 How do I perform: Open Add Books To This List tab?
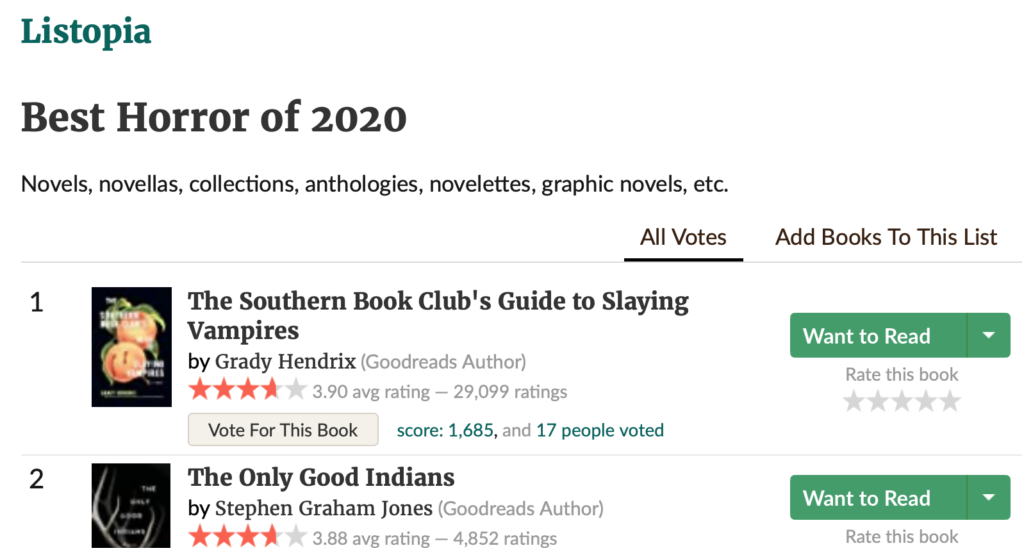coord(886,237)
